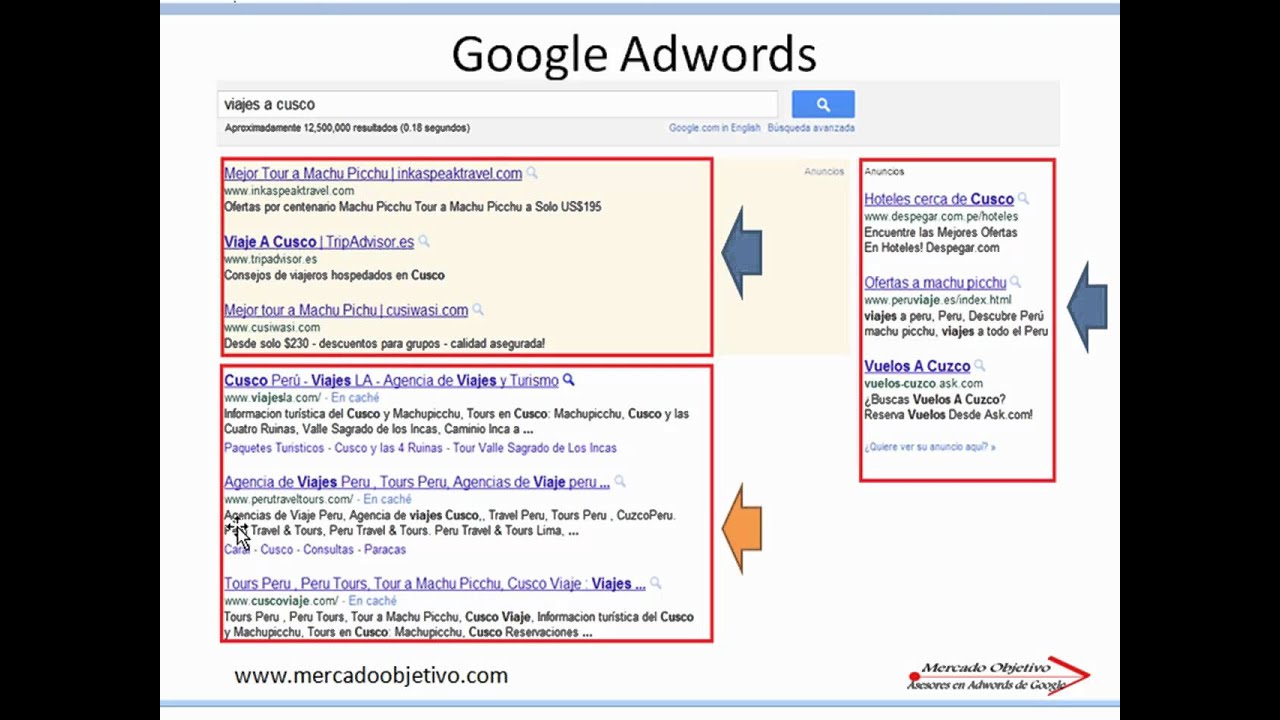This screenshot has height=720, width=1280.
Task: Open 'En caché' link of cuscoviaje.com
Action: pos(372,601)
